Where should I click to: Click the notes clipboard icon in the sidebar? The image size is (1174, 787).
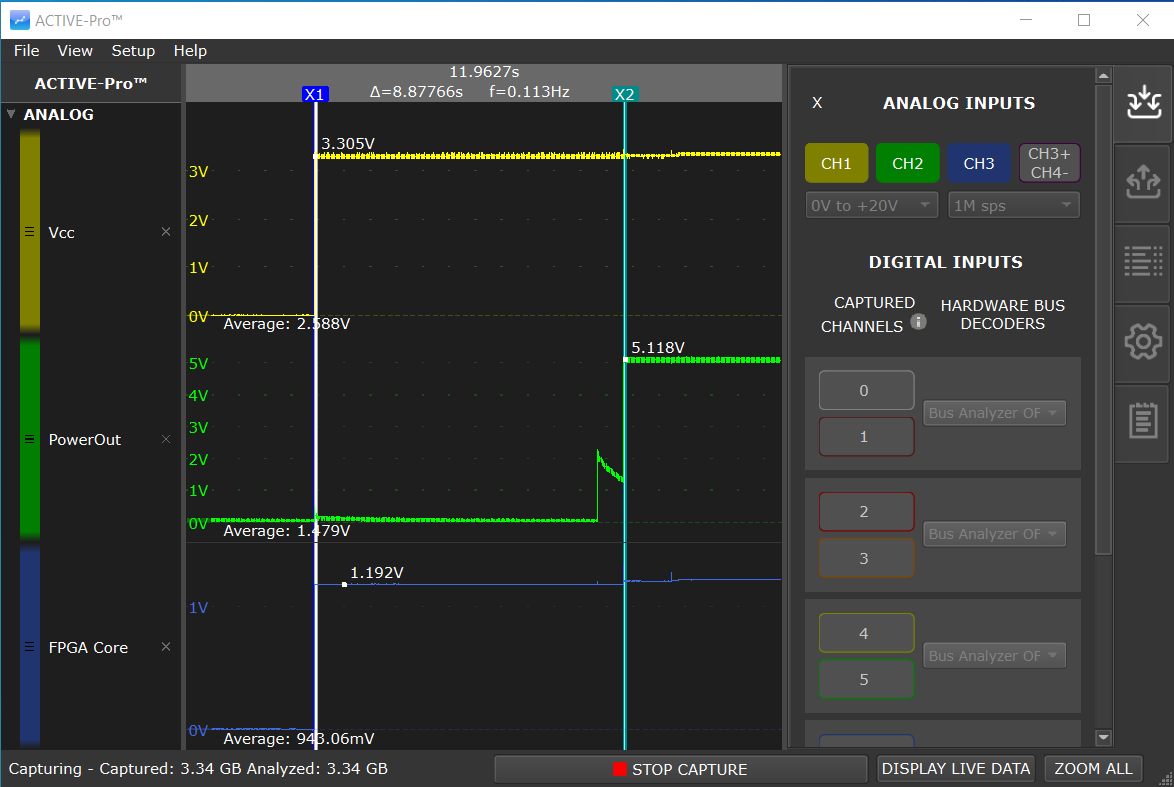click(x=1143, y=420)
